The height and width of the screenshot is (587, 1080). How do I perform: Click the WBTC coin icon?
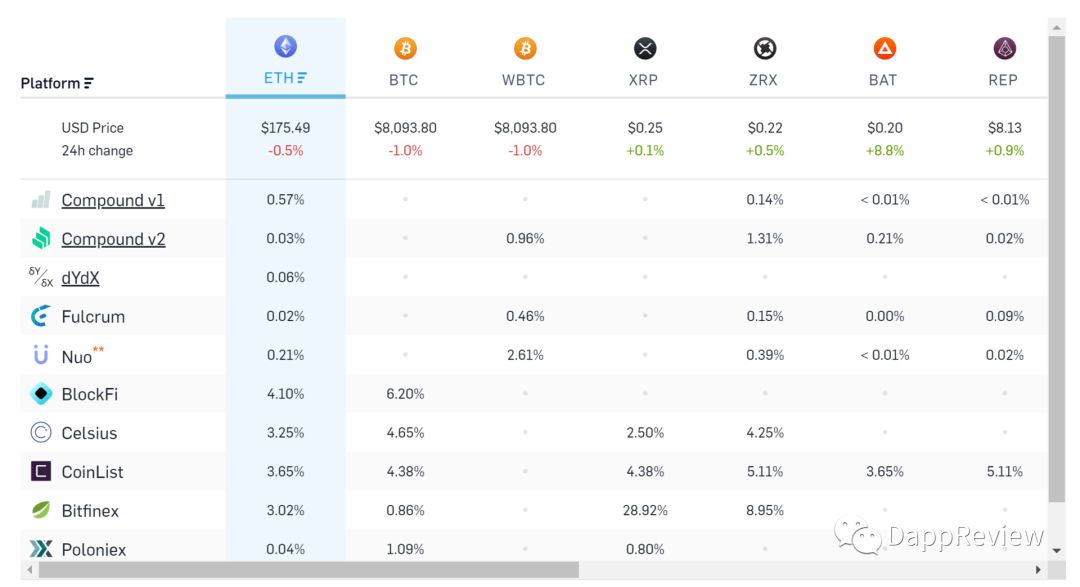(x=525, y=49)
